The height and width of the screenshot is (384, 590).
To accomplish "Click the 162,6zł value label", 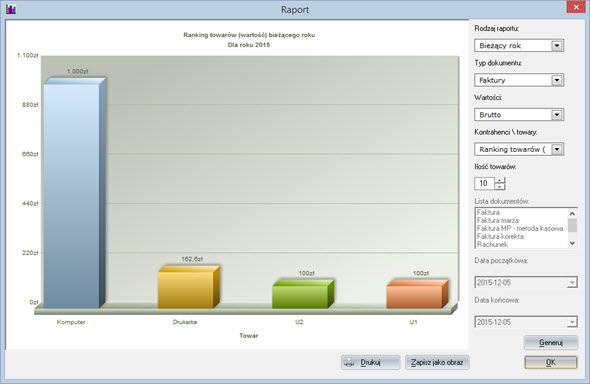I will pyautogui.click(x=192, y=259).
